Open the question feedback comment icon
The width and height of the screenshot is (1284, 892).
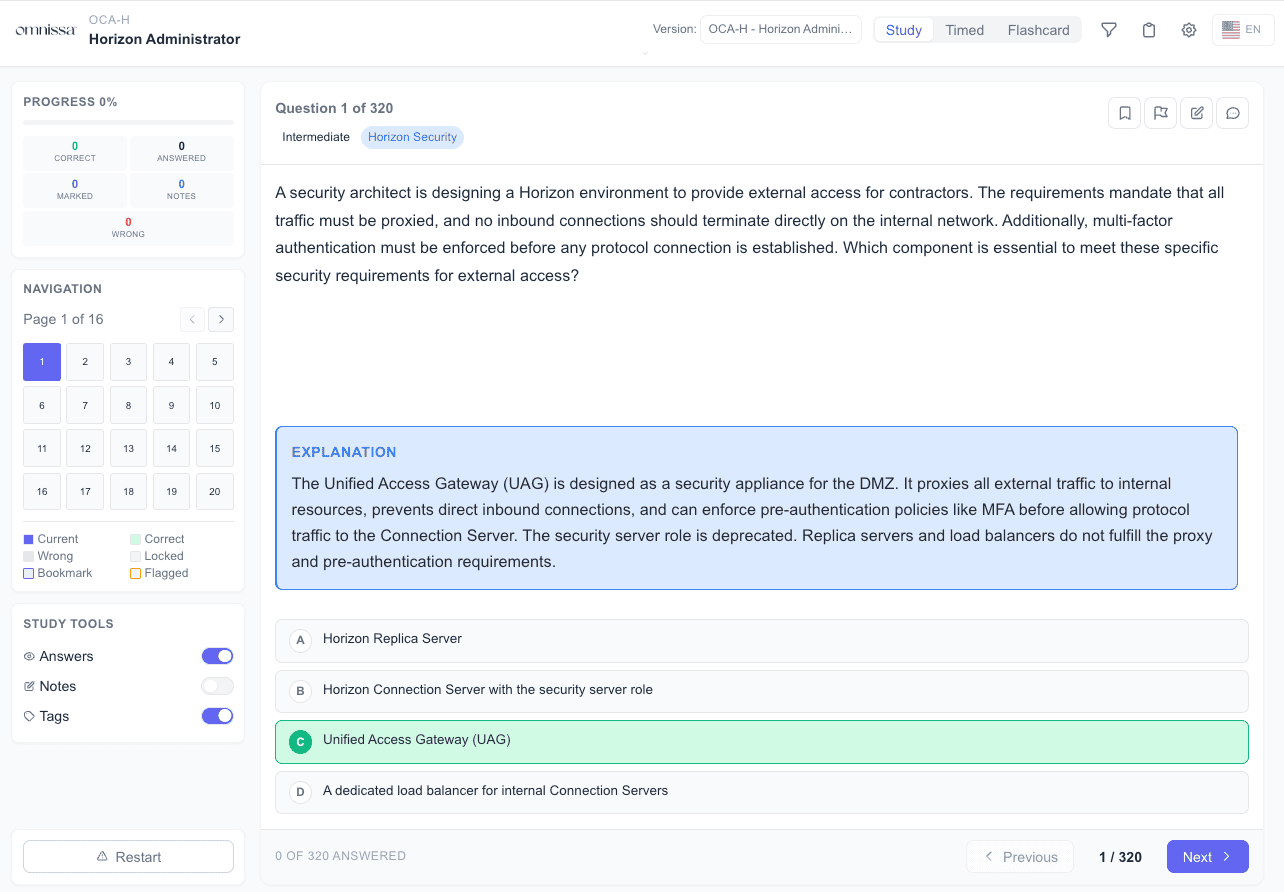(x=1232, y=113)
